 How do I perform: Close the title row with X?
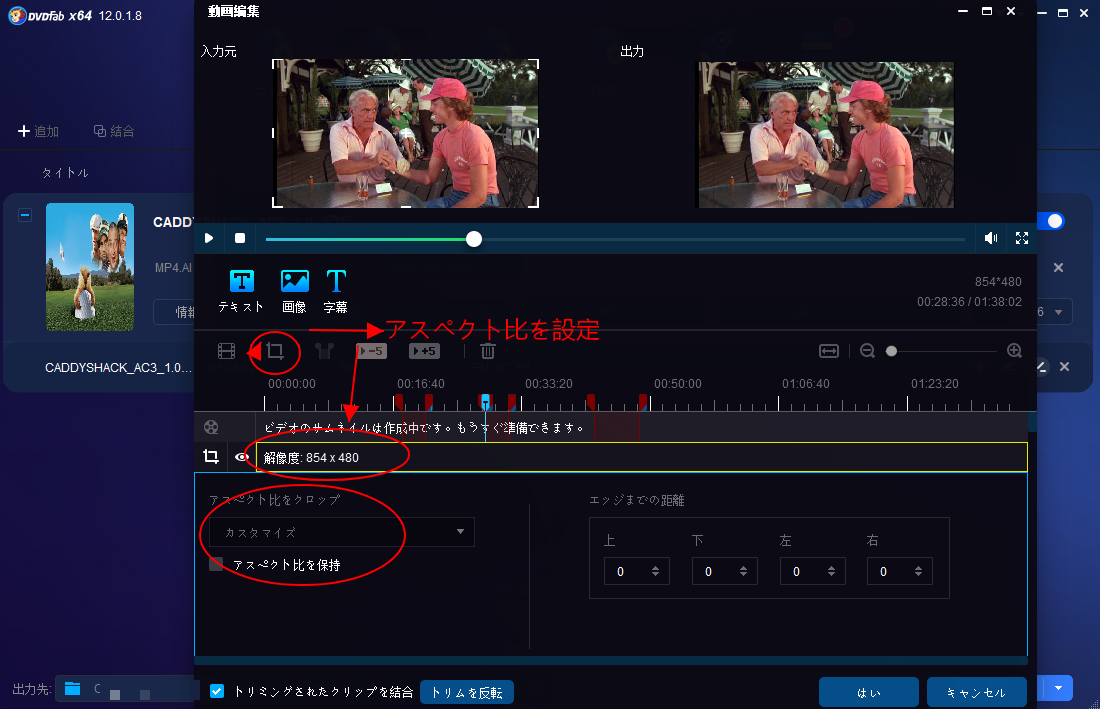[1059, 267]
